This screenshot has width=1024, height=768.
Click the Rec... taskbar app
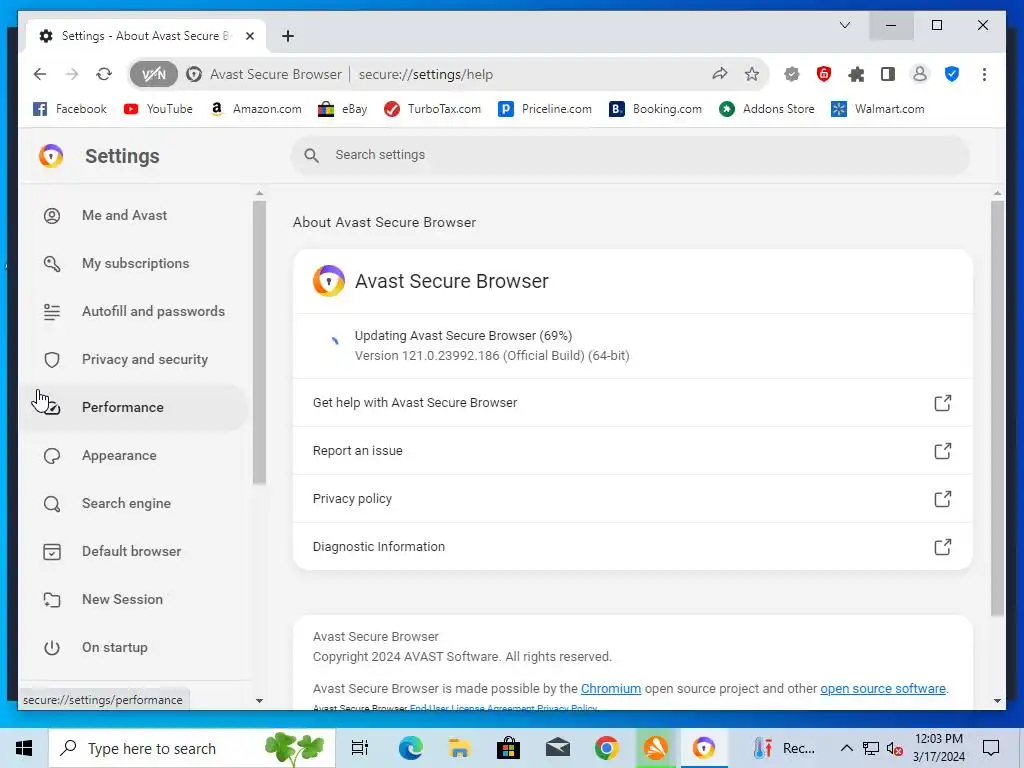point(784,748)
